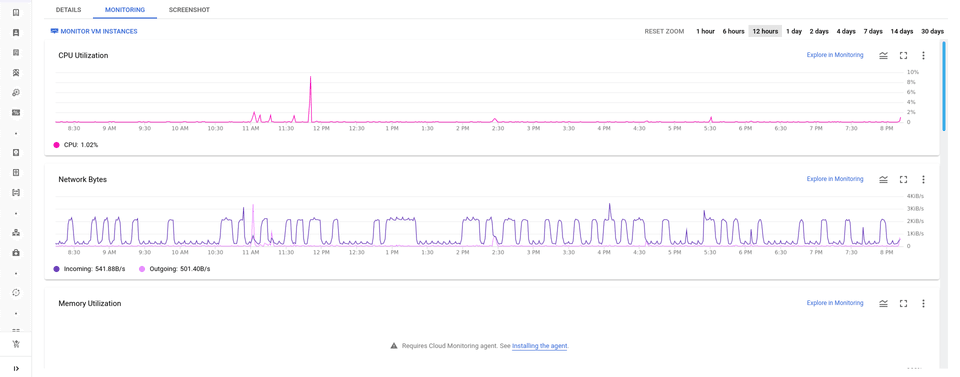Open Instance groups sidebar icon
The width and height of the screenshot is (960, 377).
(17, 233)
